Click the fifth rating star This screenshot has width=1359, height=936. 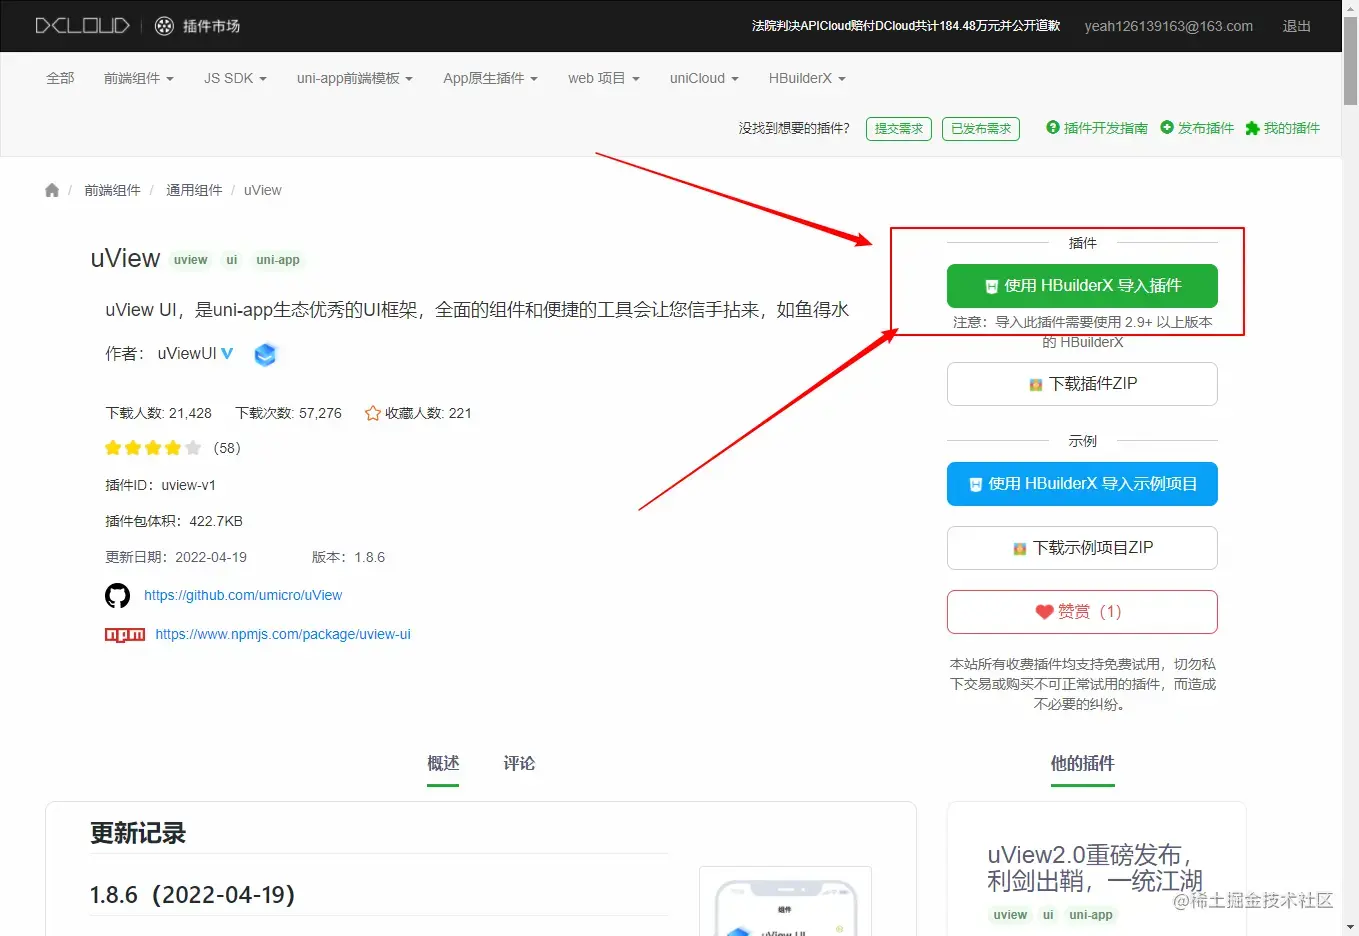point(193,447)
